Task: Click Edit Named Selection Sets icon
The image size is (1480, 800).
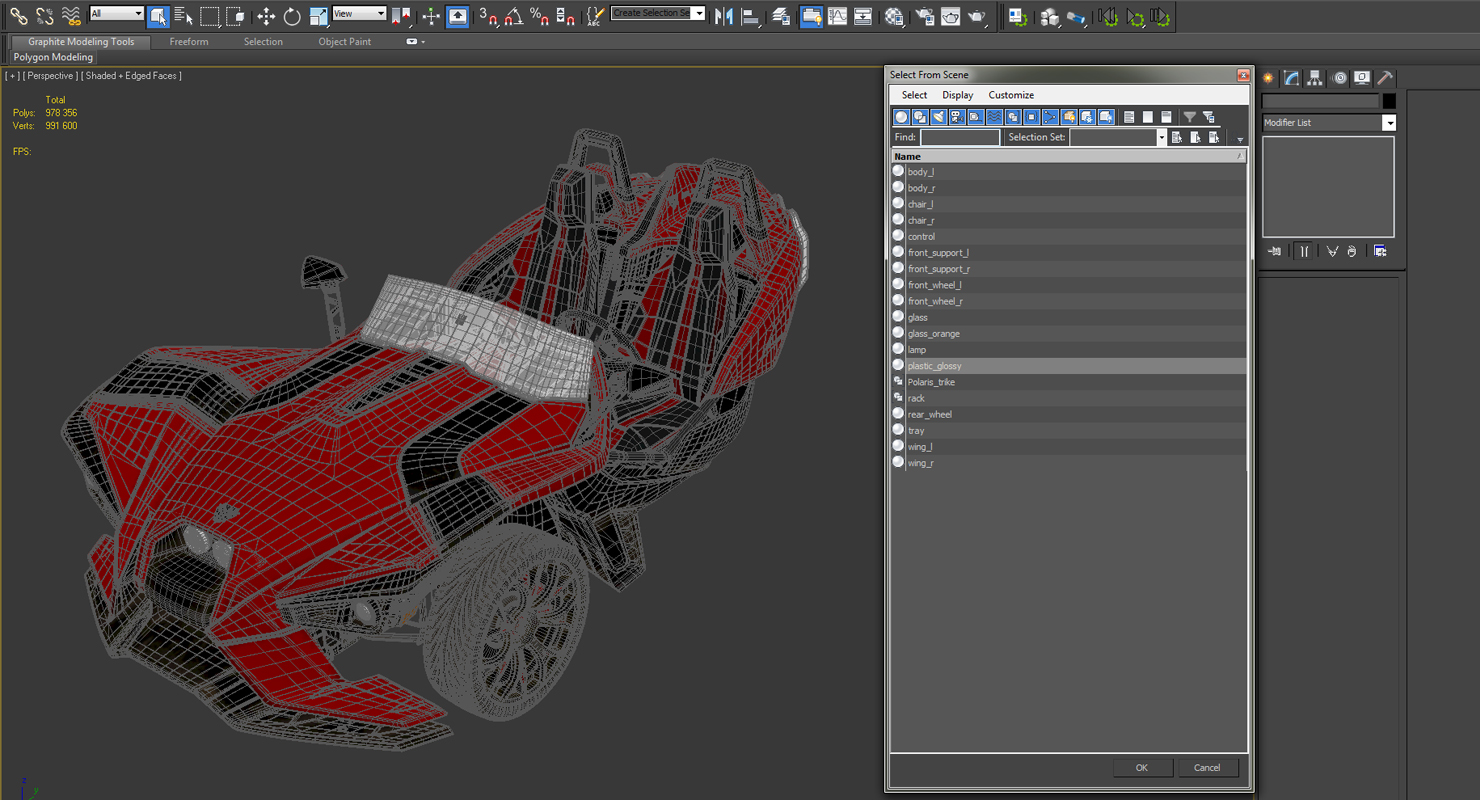Action: tap(595, 16)
